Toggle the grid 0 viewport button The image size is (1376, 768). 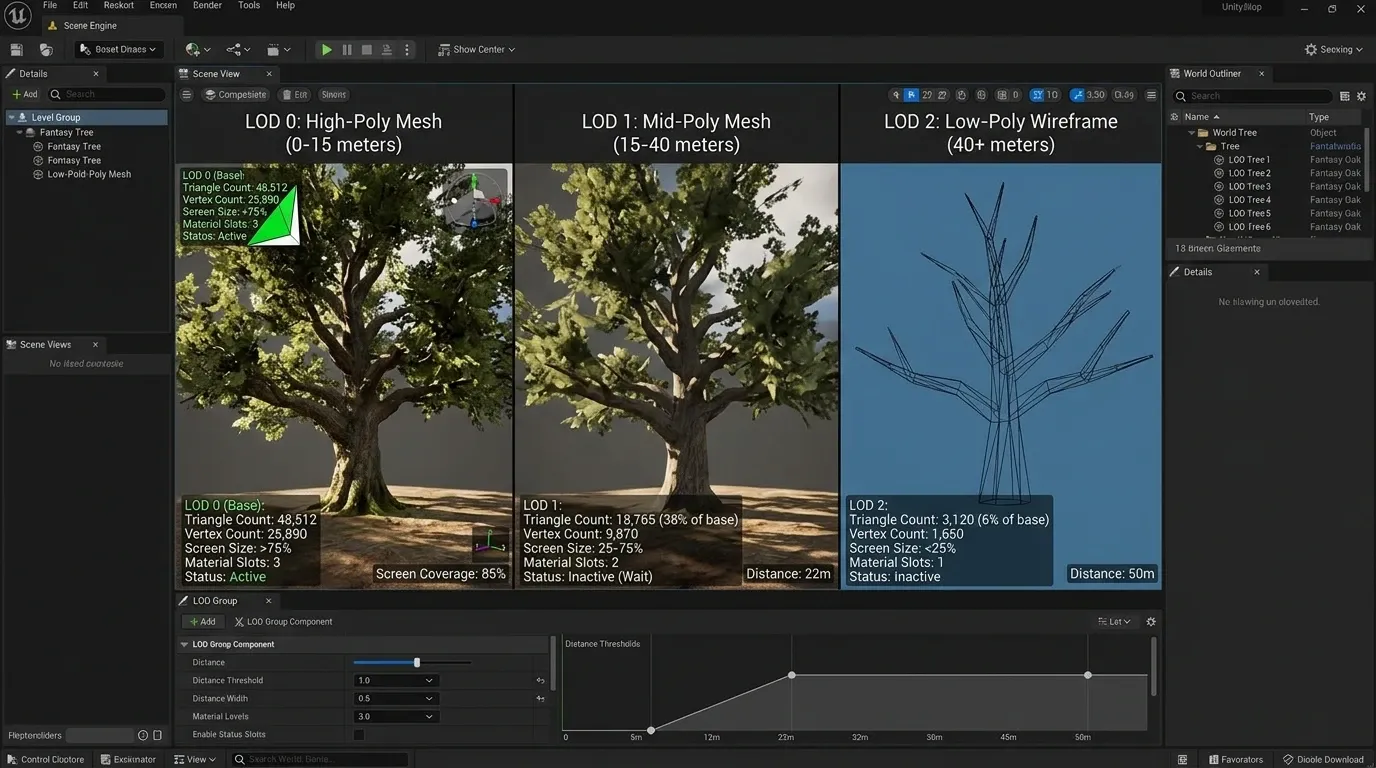click(x=1009, y=95)
